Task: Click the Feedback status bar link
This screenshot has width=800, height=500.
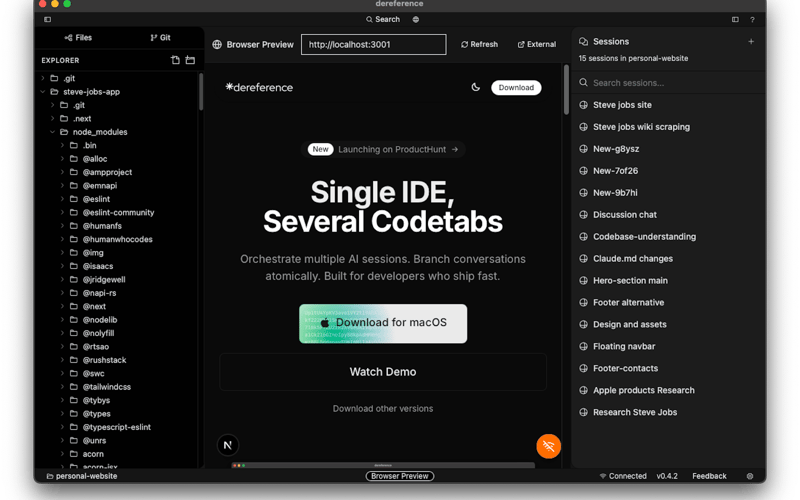Action: click(x=709, y=476)
